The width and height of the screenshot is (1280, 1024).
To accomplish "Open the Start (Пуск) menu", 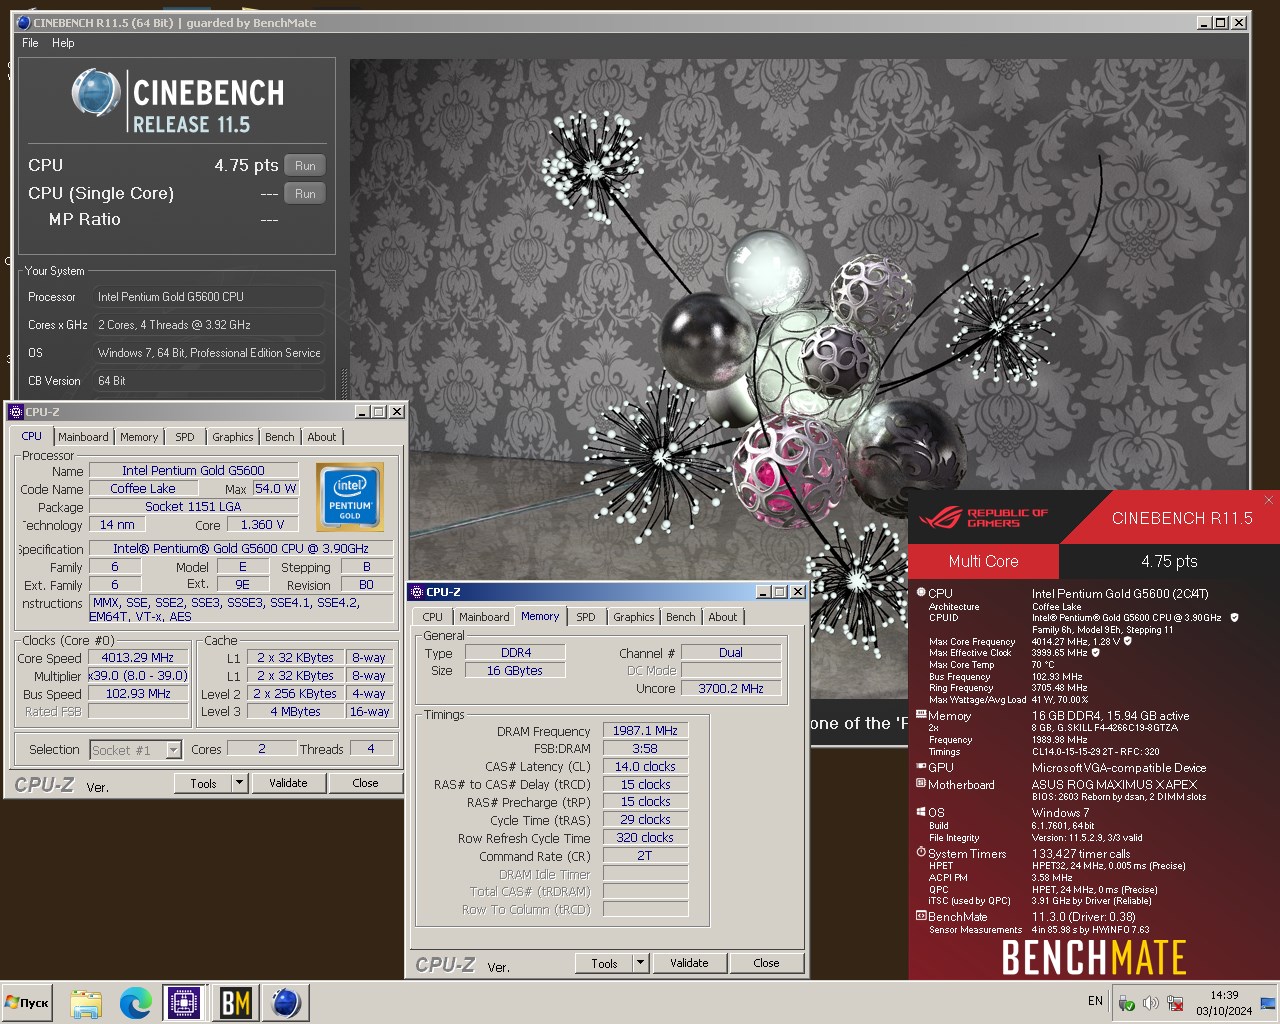I will pyautogui.click(x=28, y=1003).
